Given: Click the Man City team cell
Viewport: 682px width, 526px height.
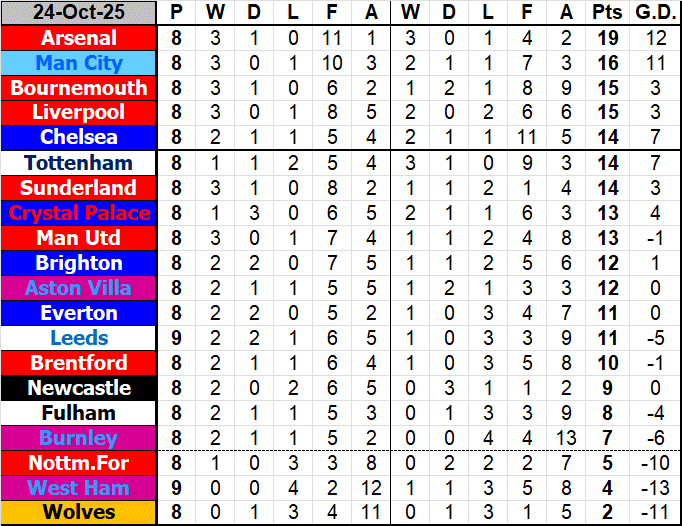Looking at the screenshot, I should pos(79,63).
